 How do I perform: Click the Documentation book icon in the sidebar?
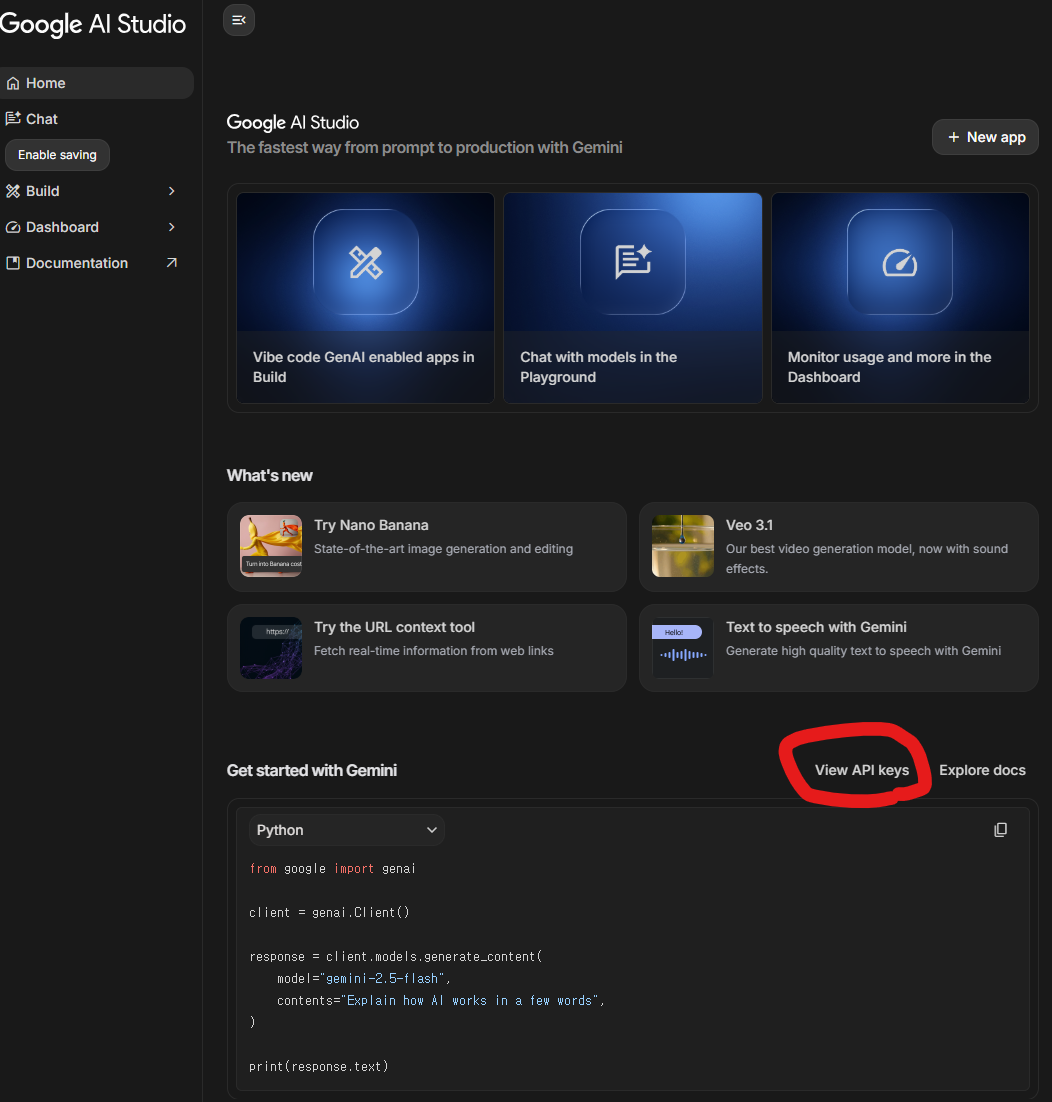pyautogui.click(x=13, y=263)
